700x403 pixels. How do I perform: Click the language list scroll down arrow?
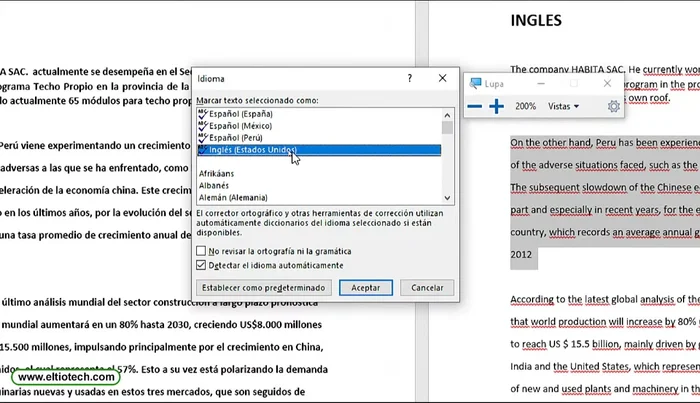[447, 198]
